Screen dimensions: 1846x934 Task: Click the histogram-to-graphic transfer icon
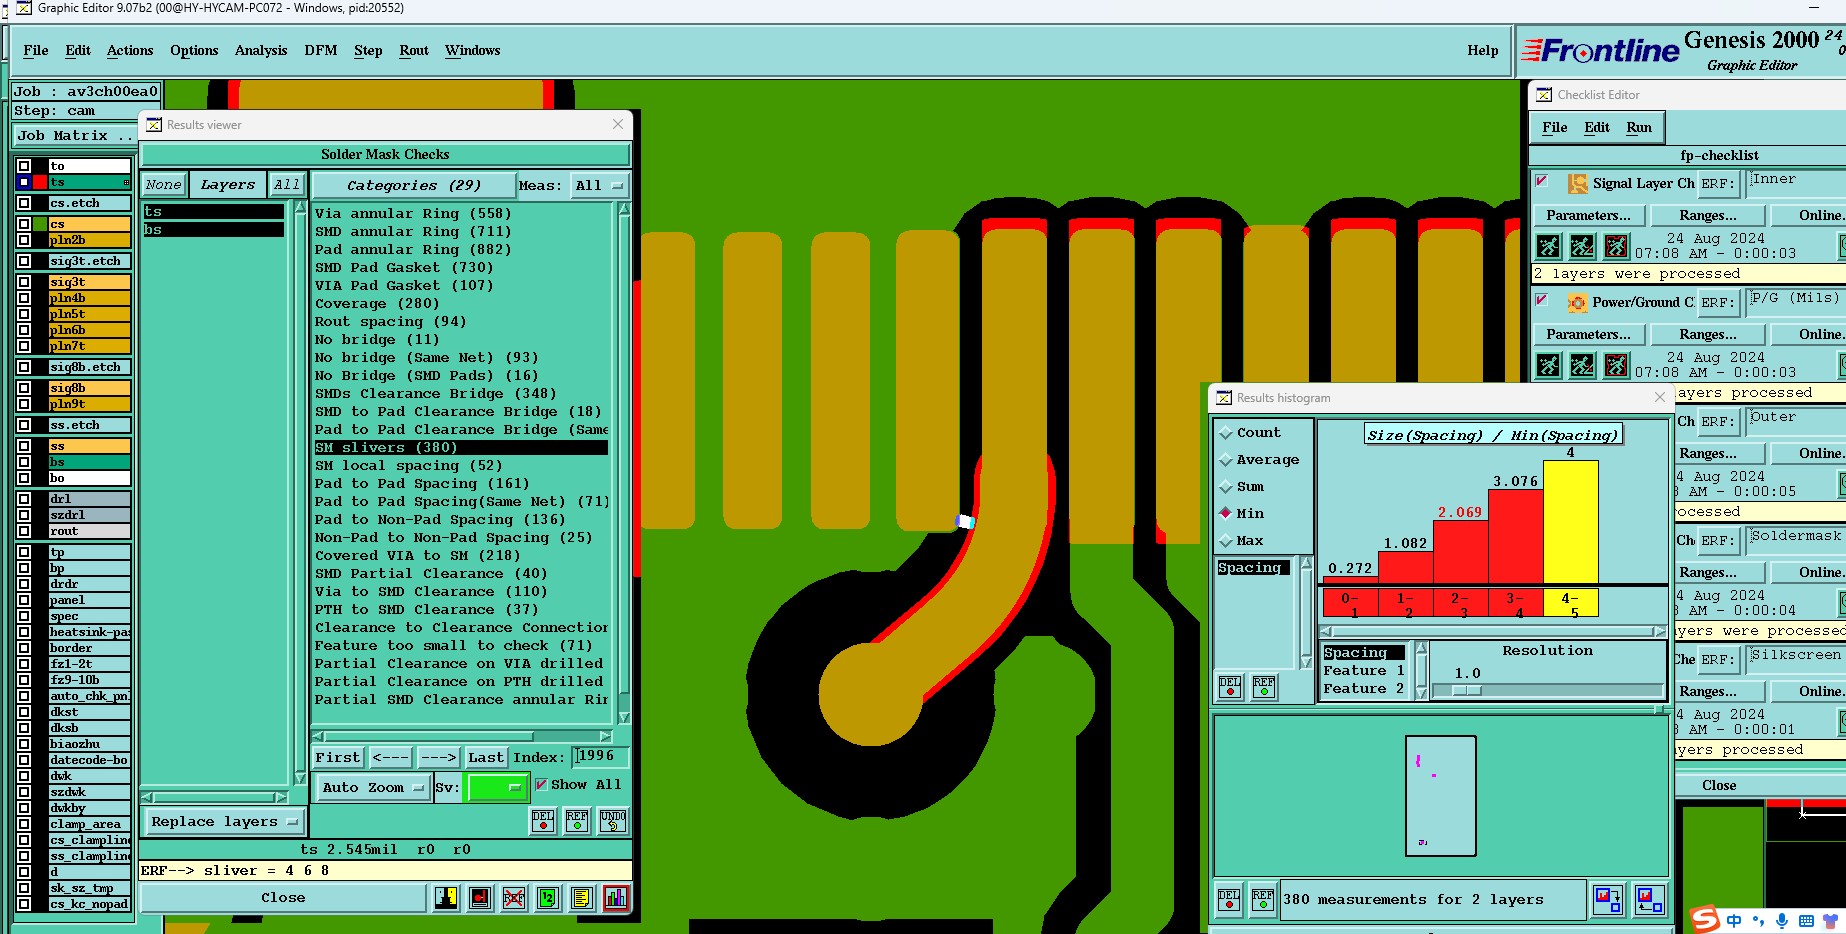[x=1608, y=900]
